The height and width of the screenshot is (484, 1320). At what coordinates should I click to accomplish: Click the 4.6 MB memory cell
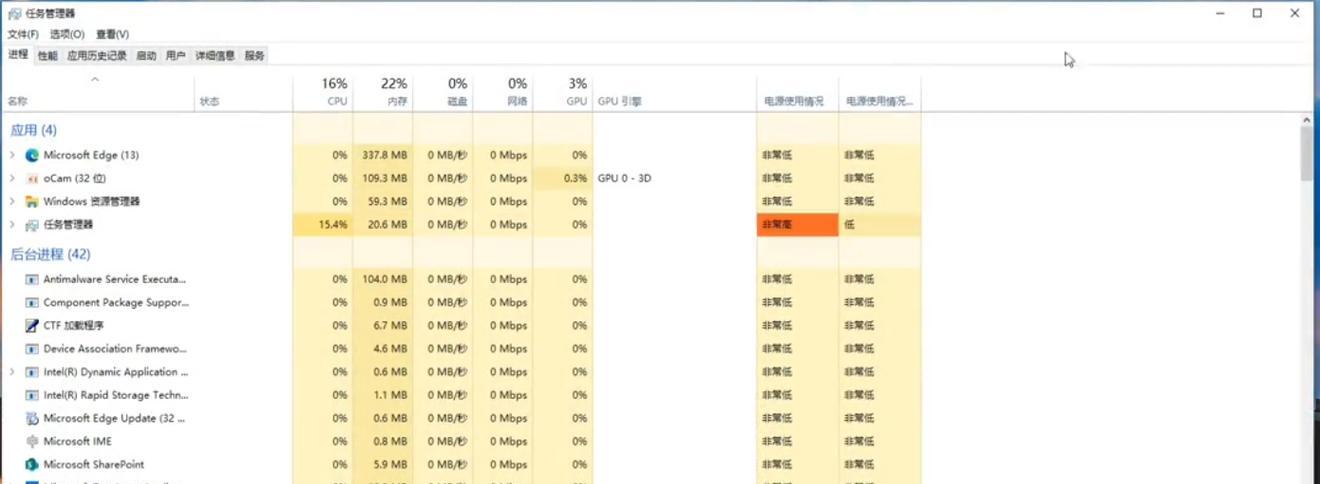[382, 349]
